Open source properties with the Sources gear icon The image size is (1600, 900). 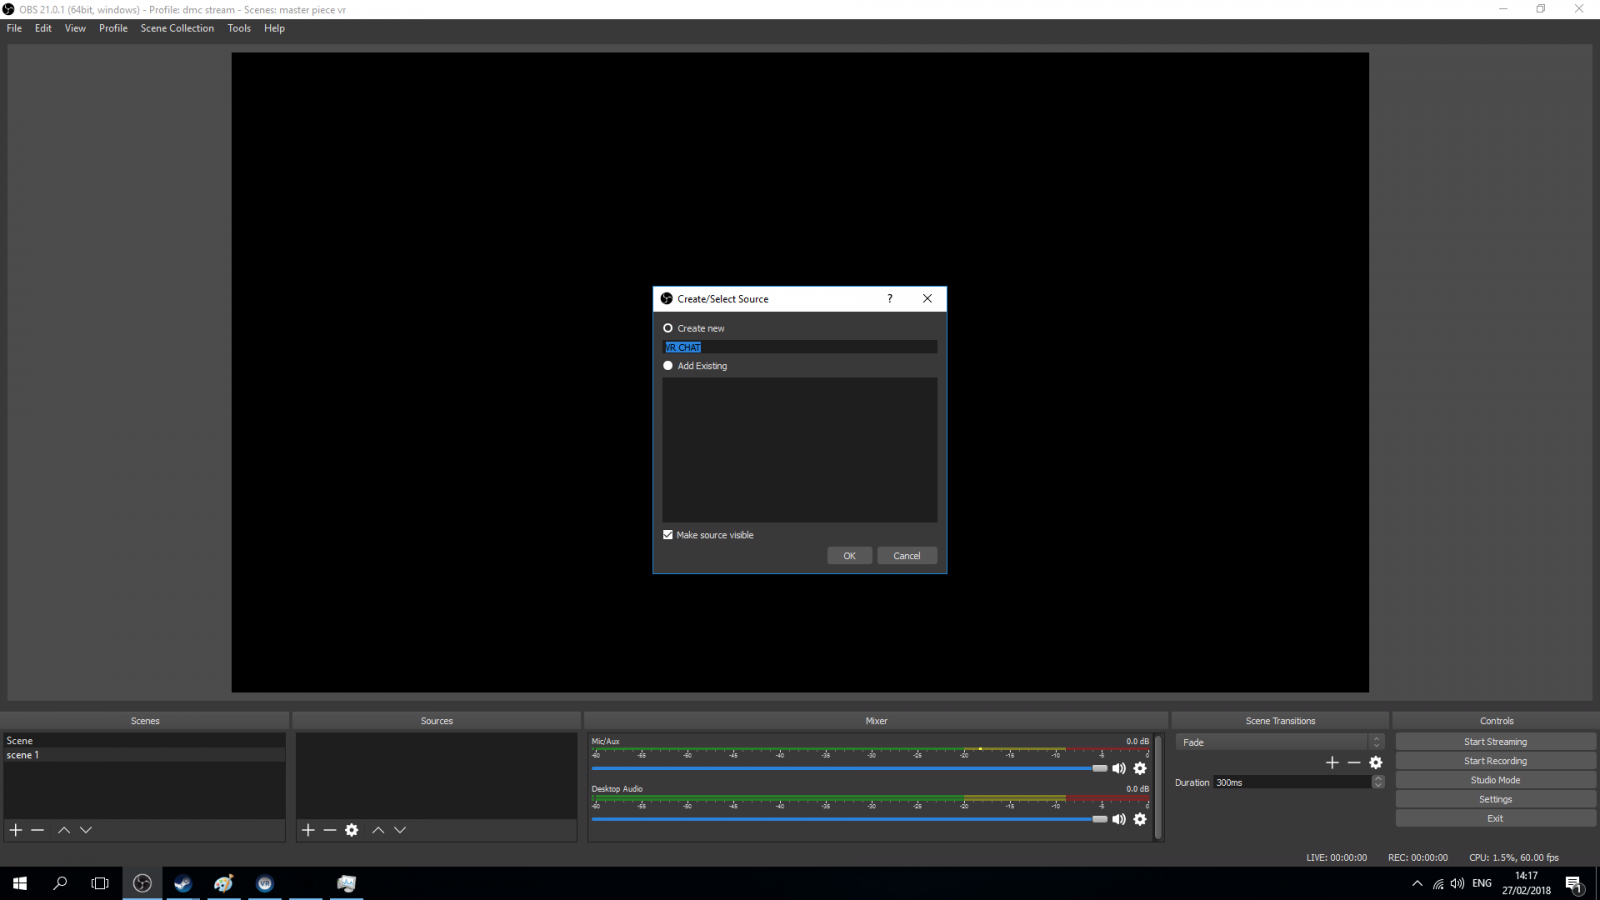[x=352, y=830]
